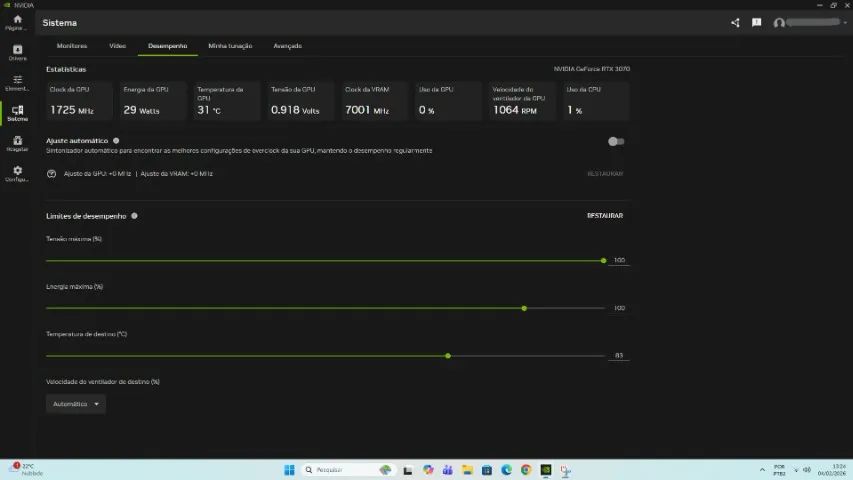Adjust the Tensão máxima slider handle
Image resolution: width=853 pixels, height=480 pixels.
tap(603, 261)
